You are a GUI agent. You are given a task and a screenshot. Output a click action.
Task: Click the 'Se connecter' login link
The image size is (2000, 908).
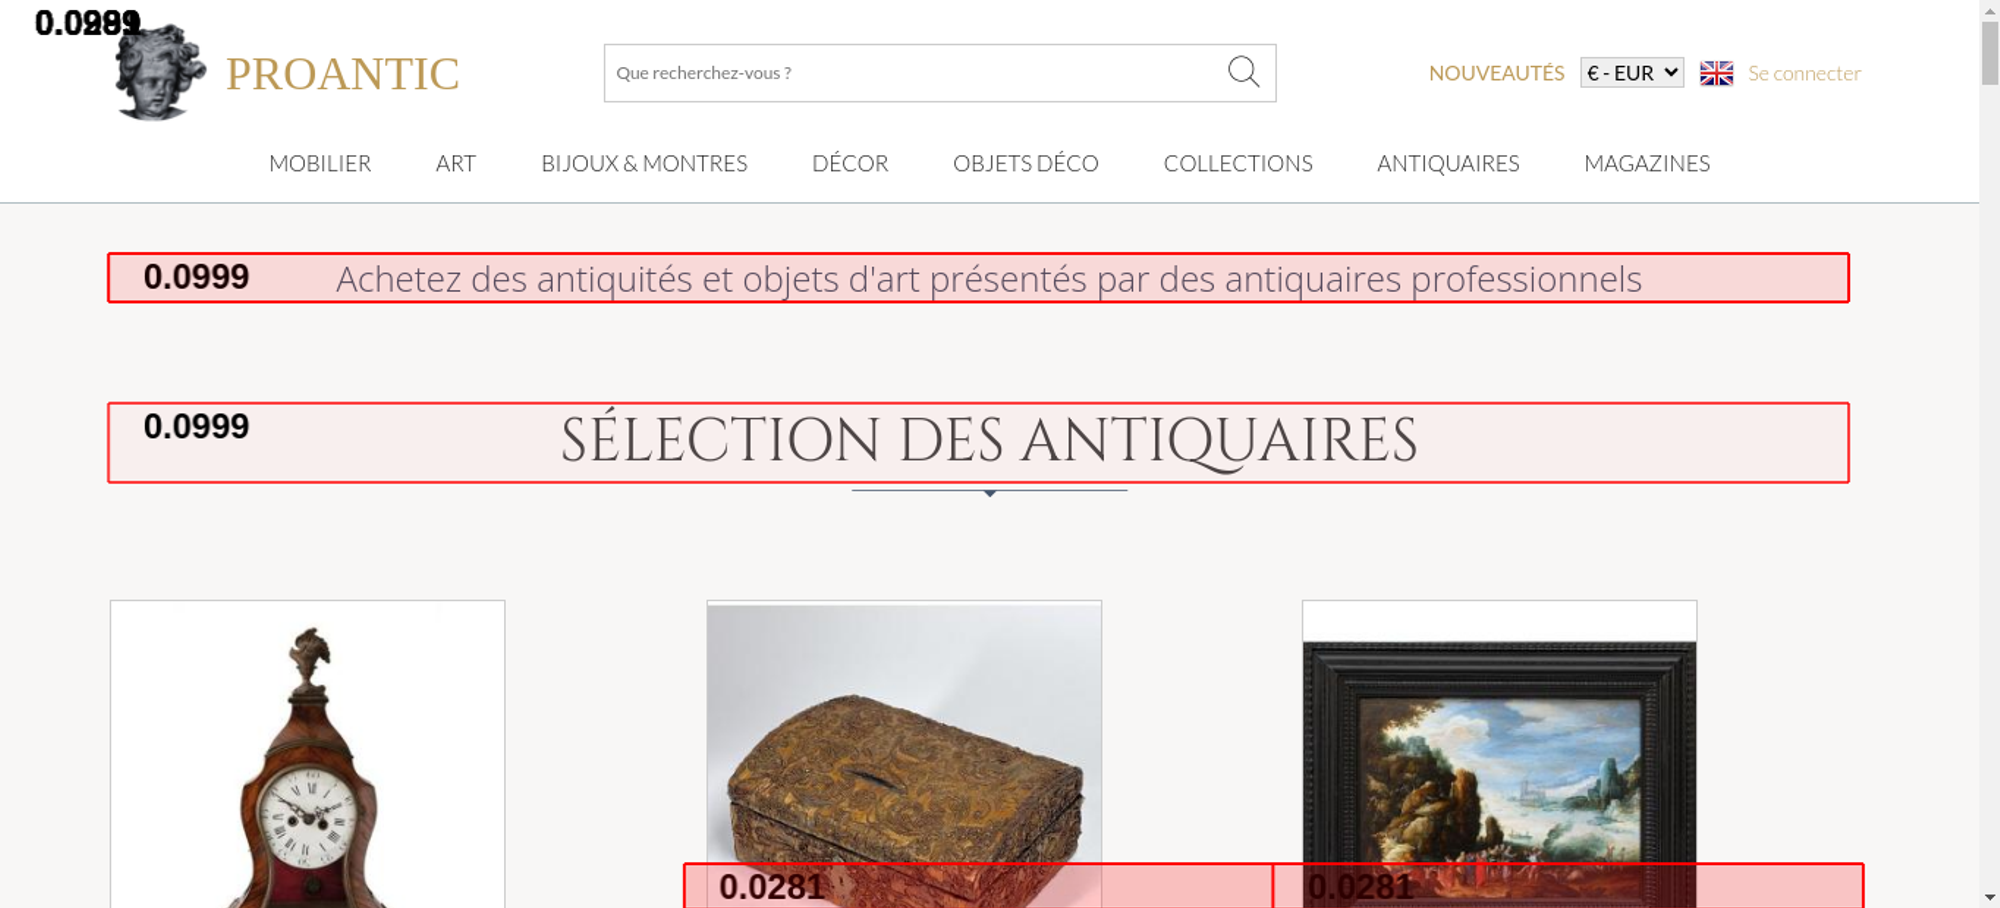click(x=1804, y=73)
